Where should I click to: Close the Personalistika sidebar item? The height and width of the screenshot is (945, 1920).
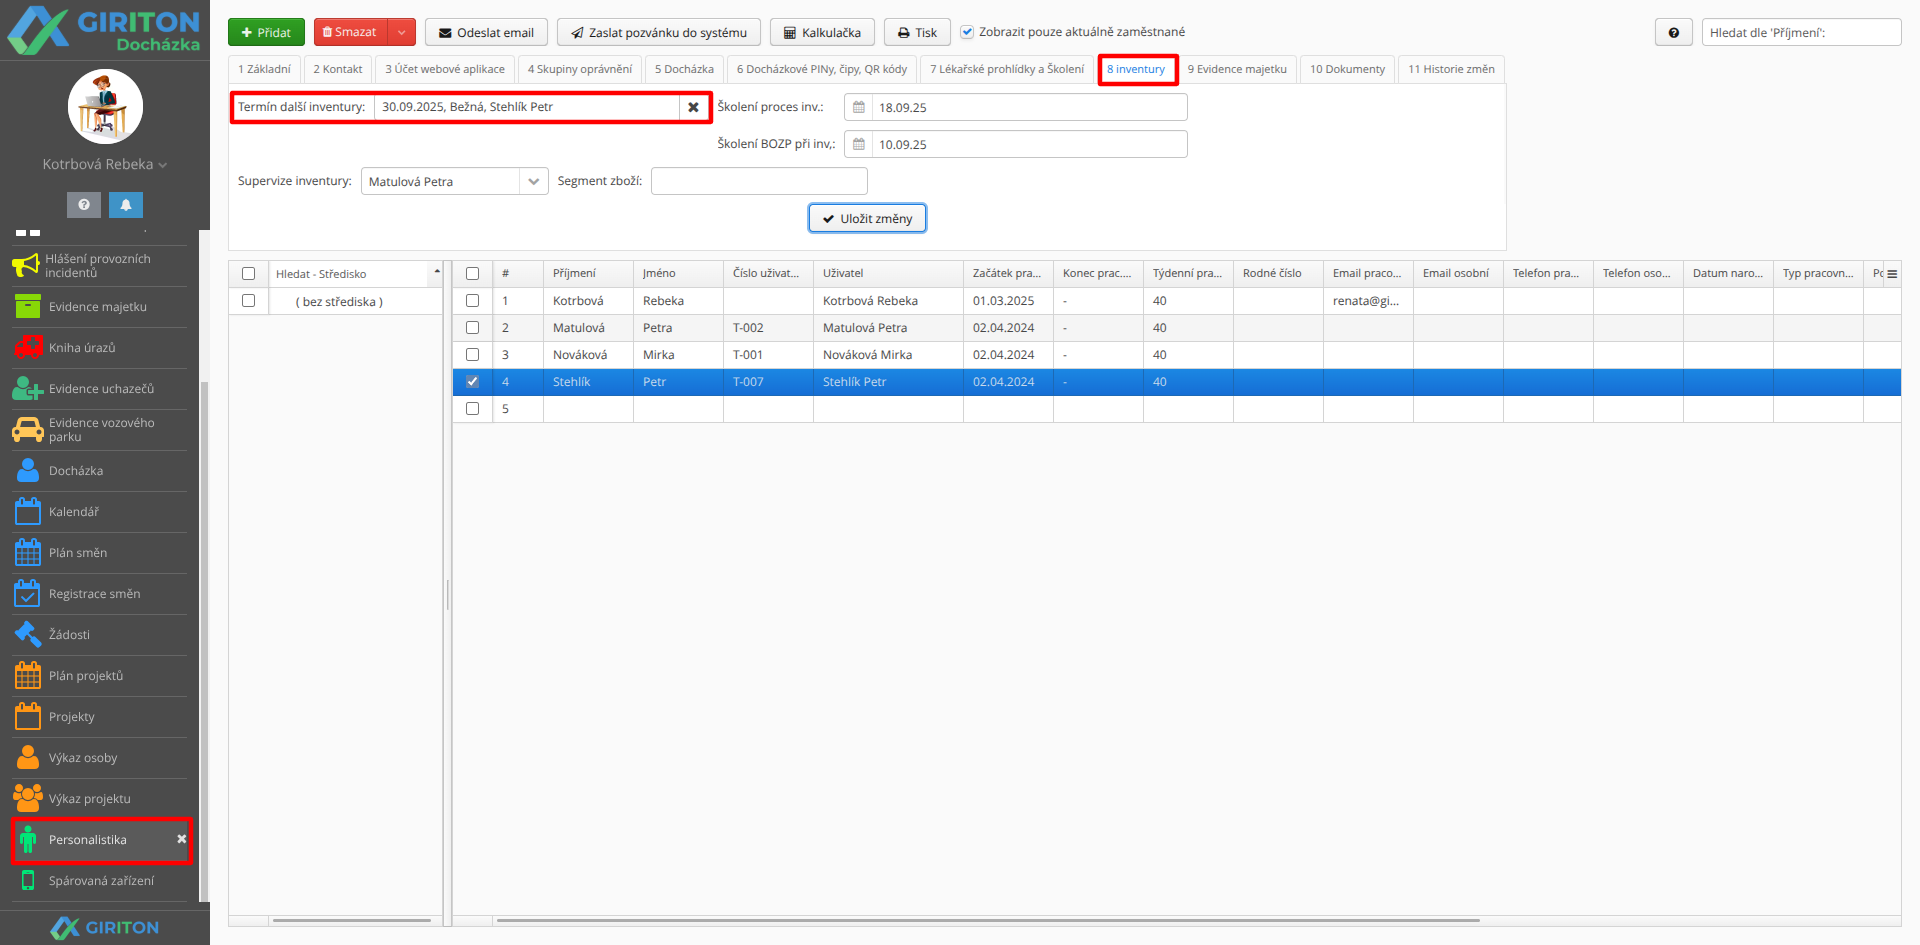pos(182,839)
